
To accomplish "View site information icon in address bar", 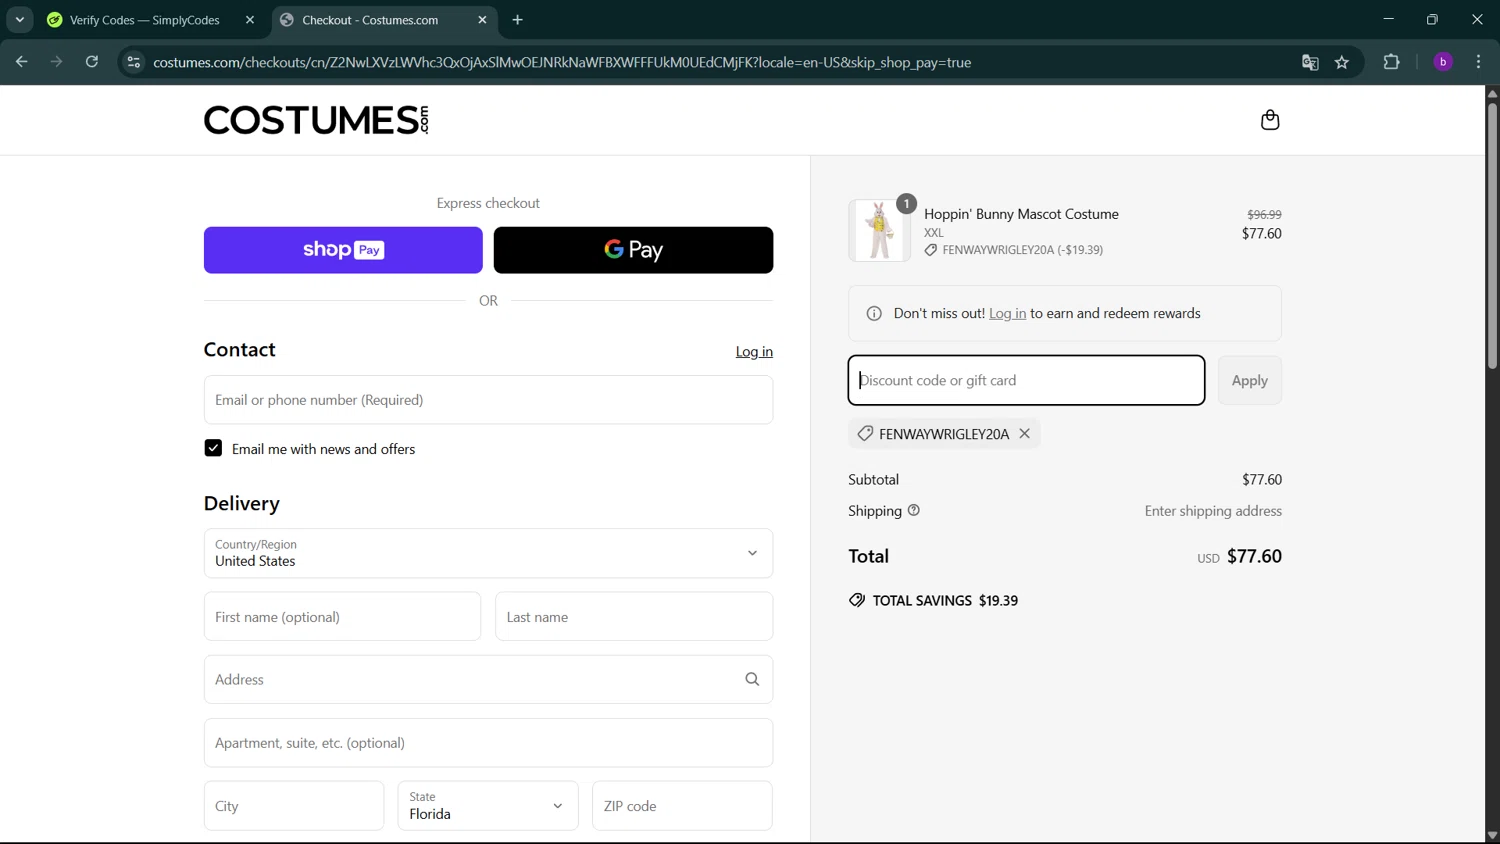I will (x=133, y=62).
